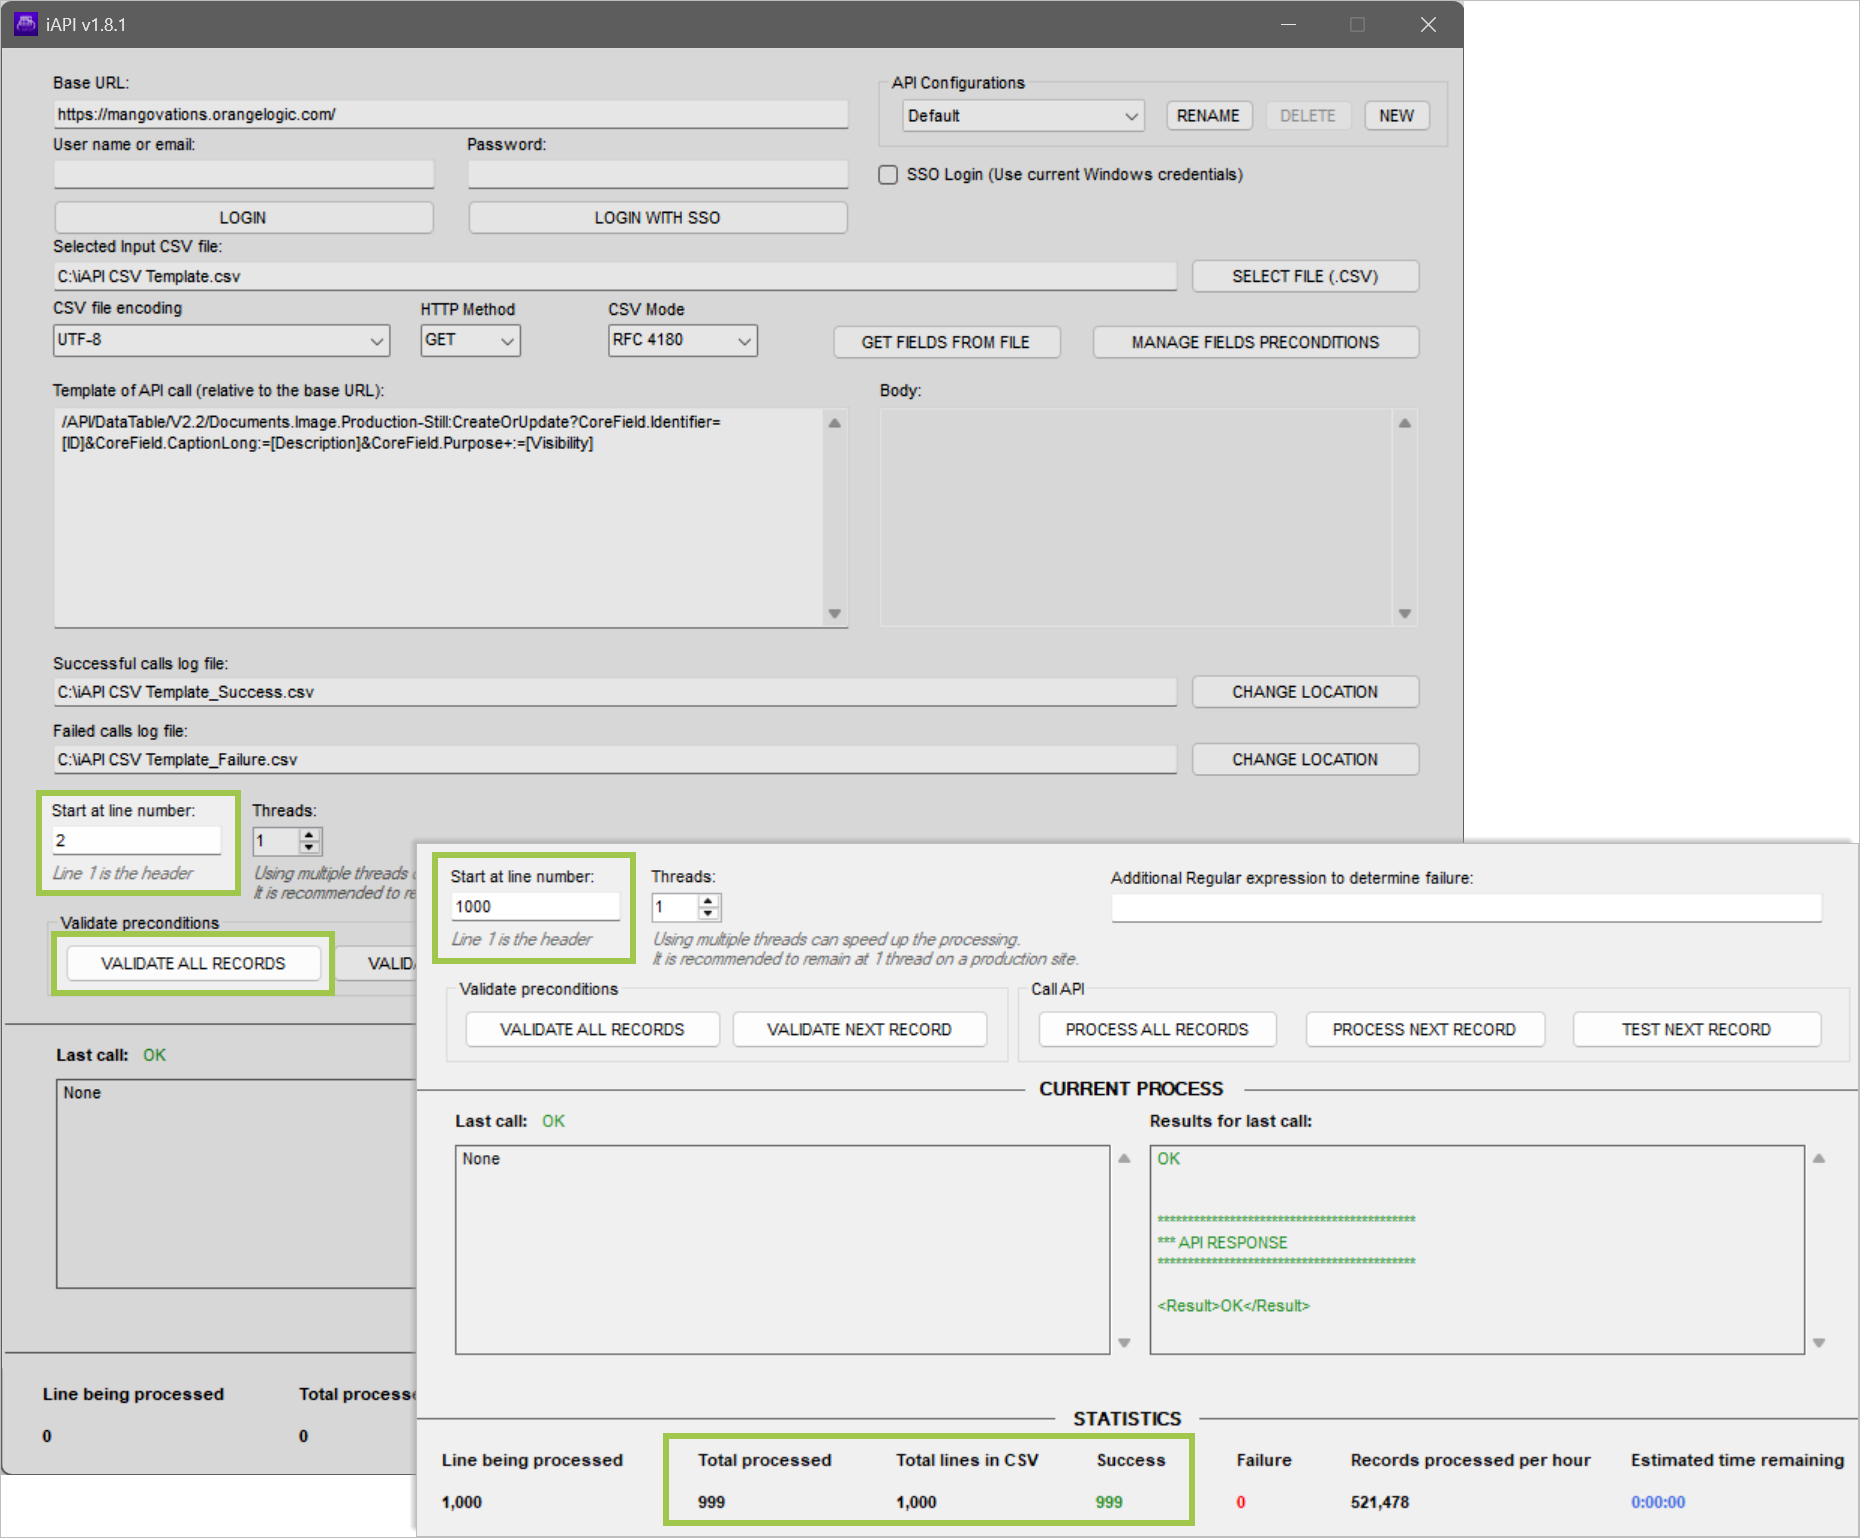Click the Password field

point(658,175)
